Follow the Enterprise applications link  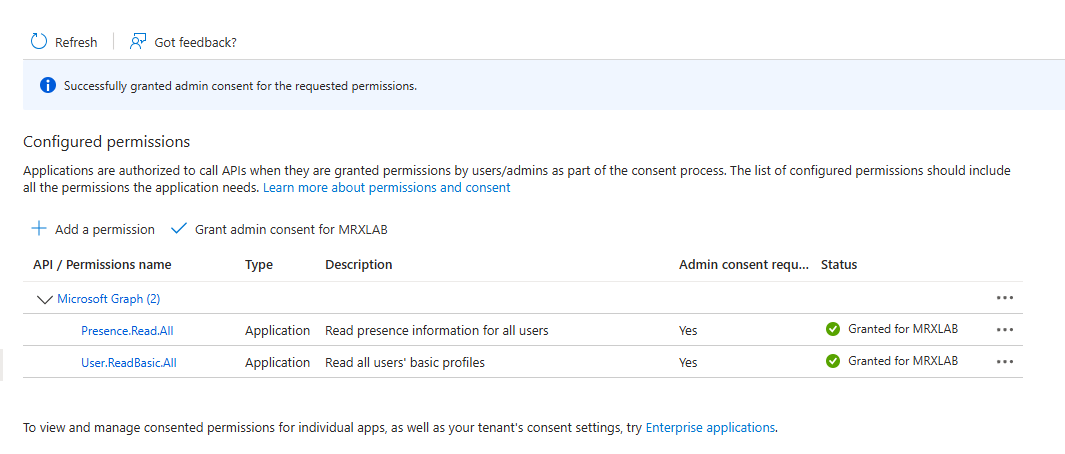coord(710,427)
